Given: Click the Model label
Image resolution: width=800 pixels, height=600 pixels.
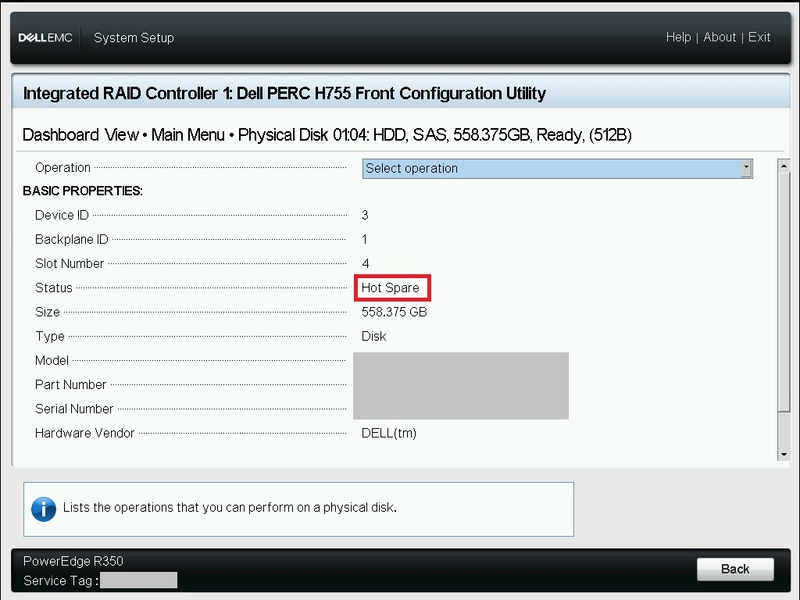Looking at the screenshot, I should click(x=52, y=361).
